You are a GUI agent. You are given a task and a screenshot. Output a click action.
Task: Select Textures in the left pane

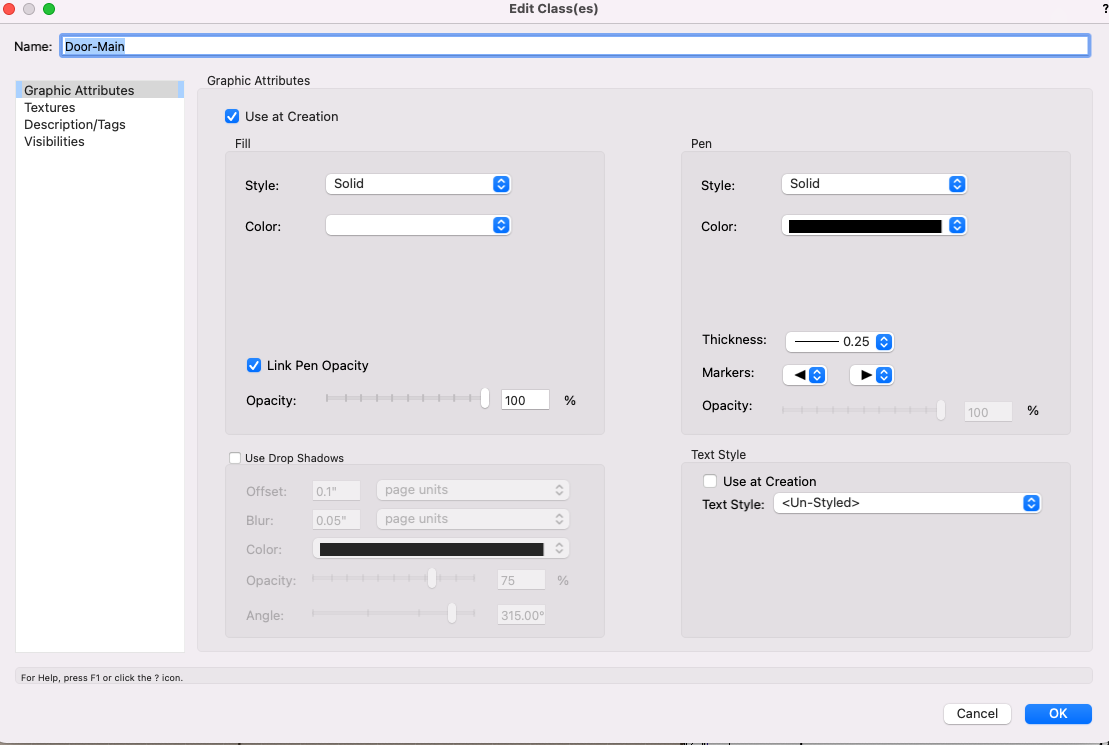click(x=50, y=108)
